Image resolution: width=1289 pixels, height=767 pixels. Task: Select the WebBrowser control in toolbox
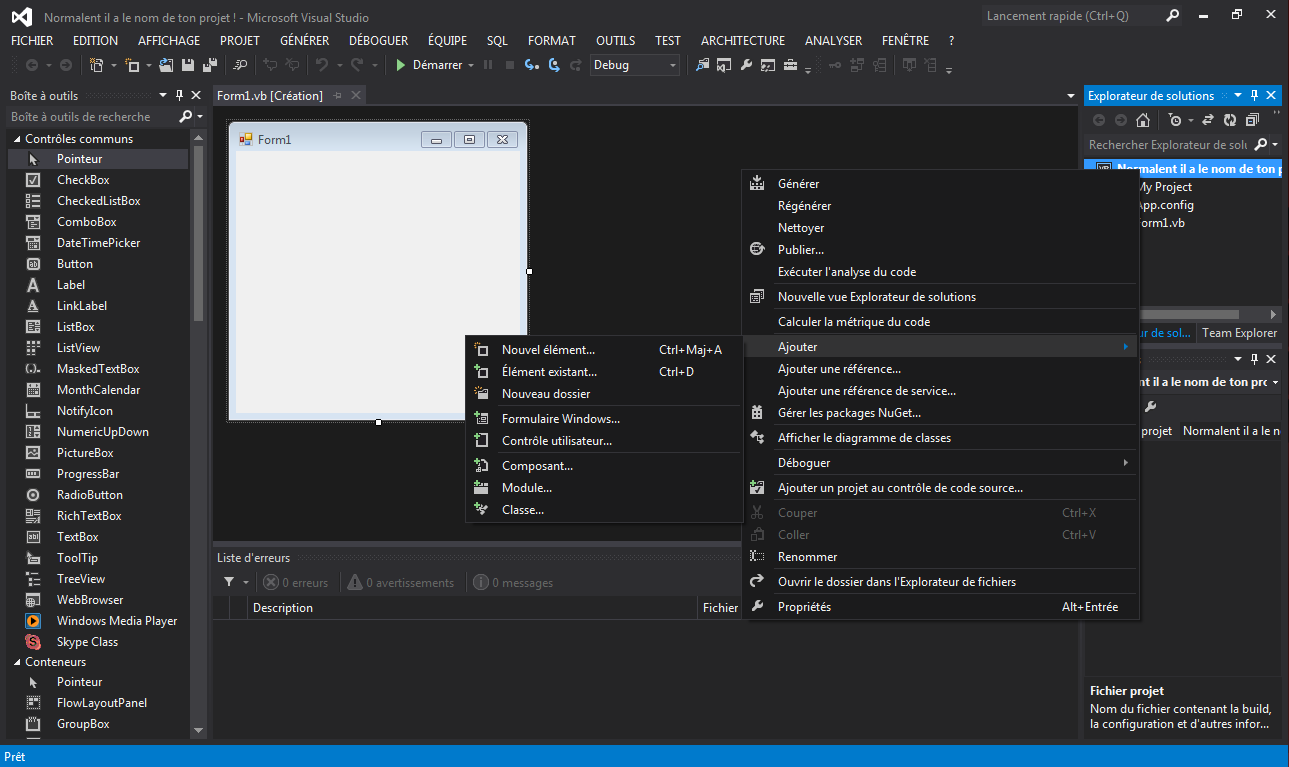(98, 600)
